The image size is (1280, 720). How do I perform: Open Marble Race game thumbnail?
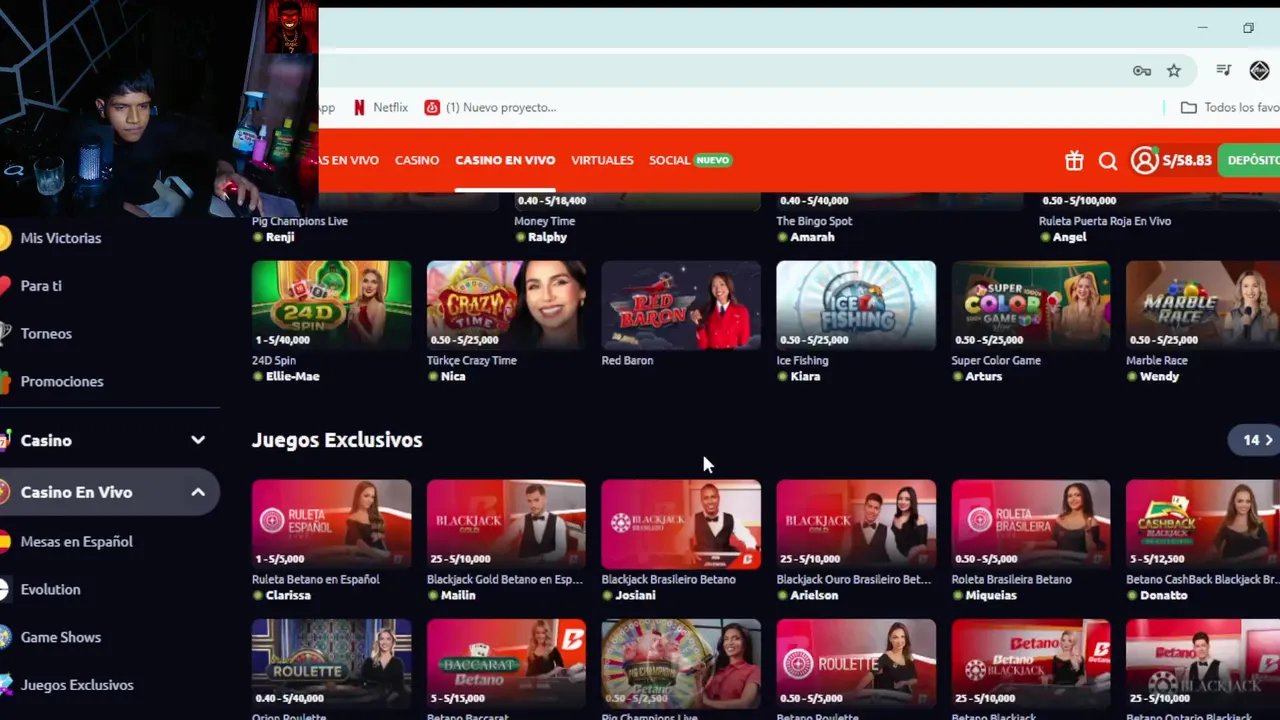tap(1203, 305)
